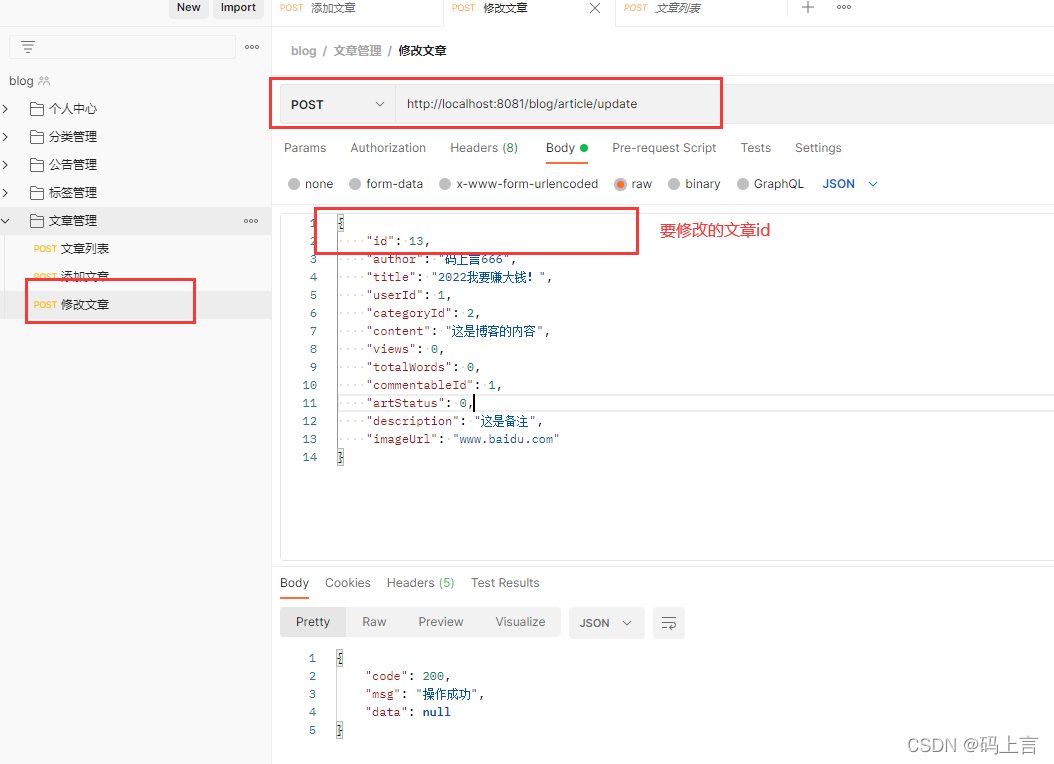Open the Pre-request Script tab

pyautogui.click(x=664, y=148)
